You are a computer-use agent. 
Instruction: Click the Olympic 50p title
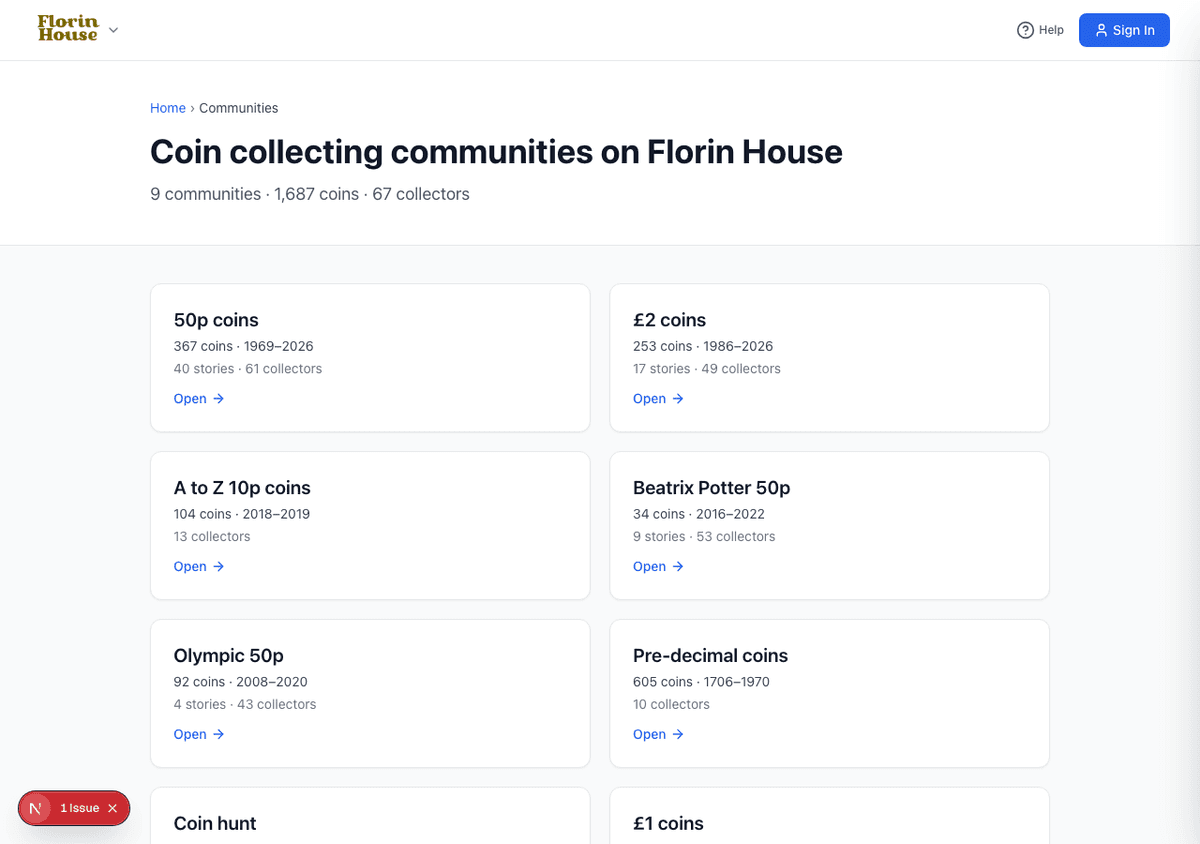pos(229,656)
